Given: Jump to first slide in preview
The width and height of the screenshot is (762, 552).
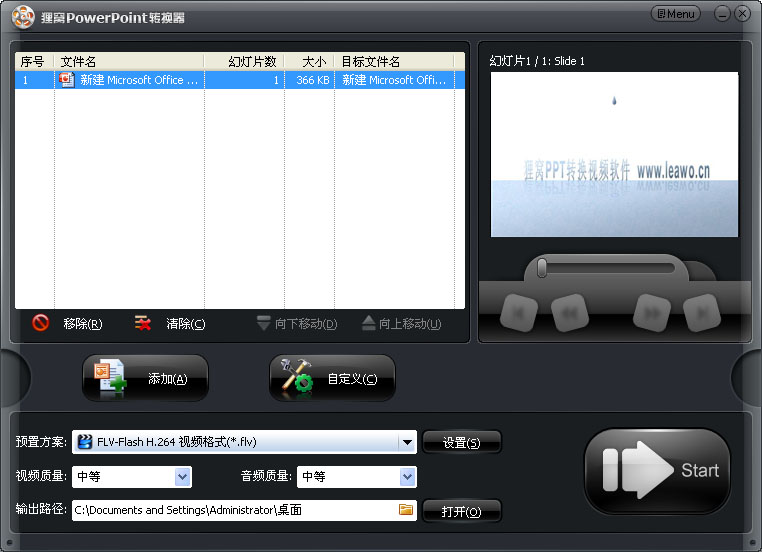Looking at the screenshot, I should tap(519, 313).
